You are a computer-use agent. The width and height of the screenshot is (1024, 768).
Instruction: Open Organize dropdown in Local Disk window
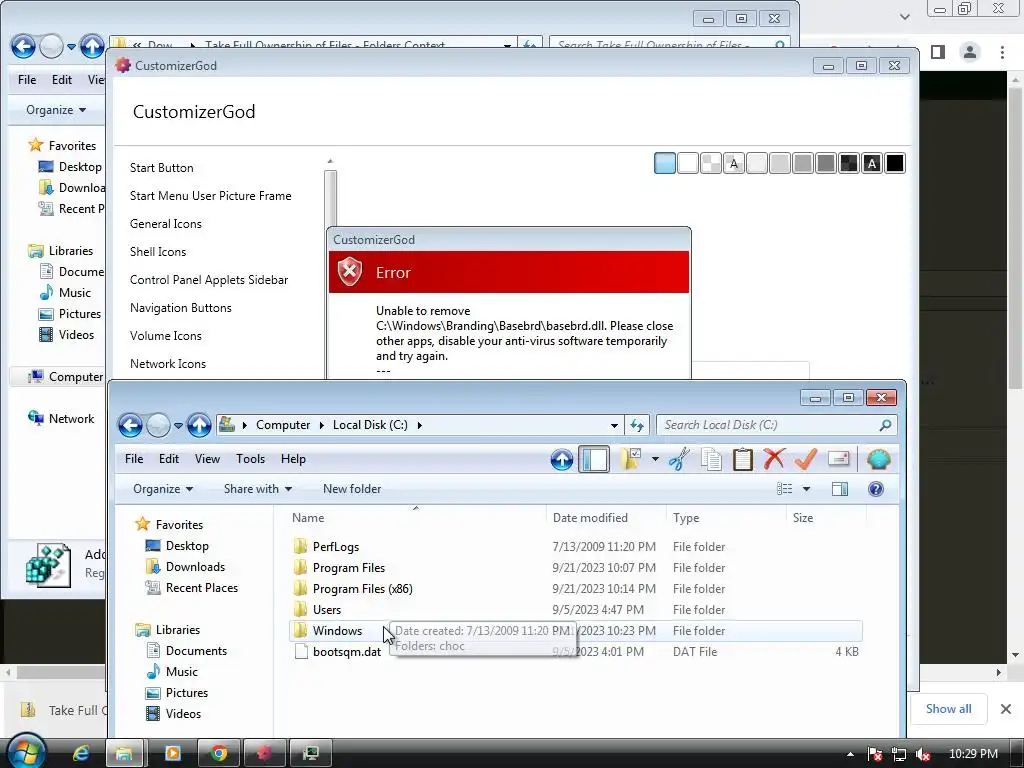click(x=163, y=488)
